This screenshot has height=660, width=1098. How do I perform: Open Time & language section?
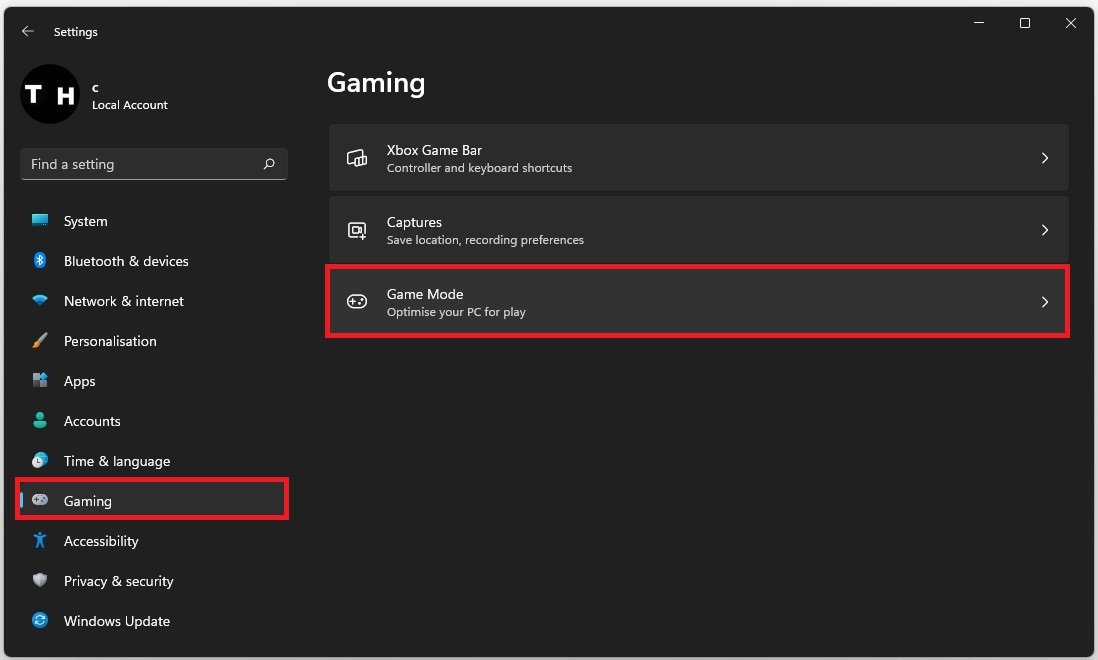pyautogui.click(x=153, y=461)
